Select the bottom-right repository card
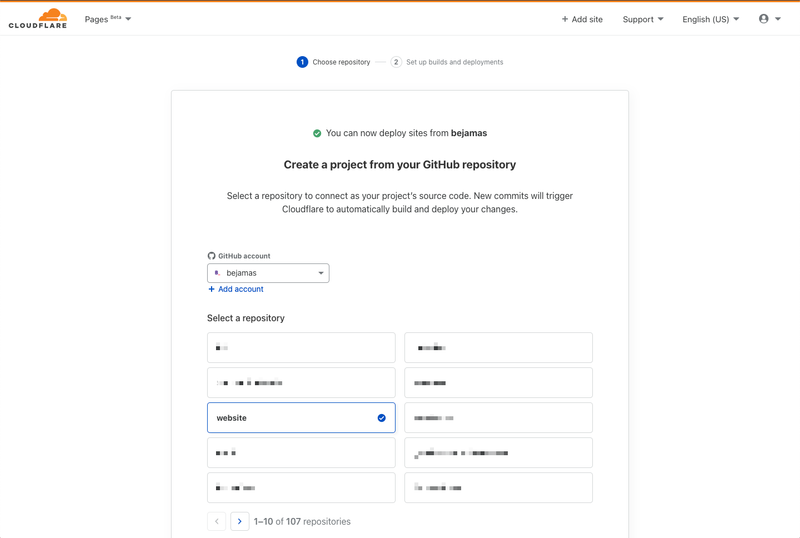Image resolution: width=800 pixels, height=538 pixels. click(498, 487)
